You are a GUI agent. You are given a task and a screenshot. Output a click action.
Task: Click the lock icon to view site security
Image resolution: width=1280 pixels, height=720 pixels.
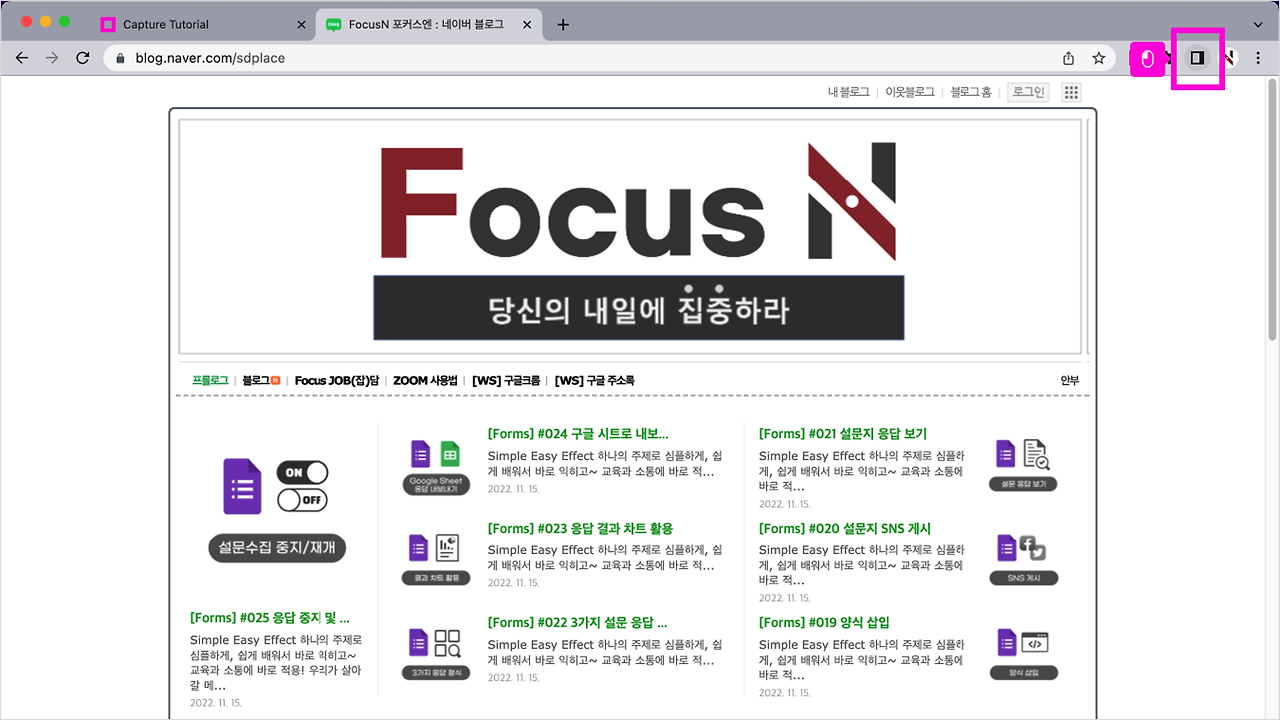pos(120,57)
